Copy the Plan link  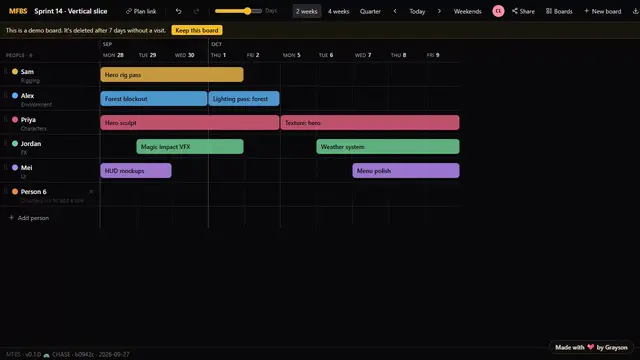141,11
